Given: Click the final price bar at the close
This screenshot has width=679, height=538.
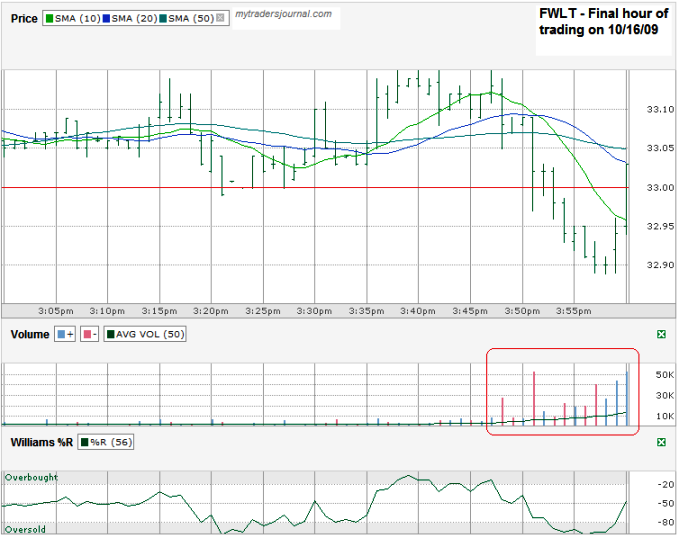Looking at the screenshot, I should coord(627,199).
